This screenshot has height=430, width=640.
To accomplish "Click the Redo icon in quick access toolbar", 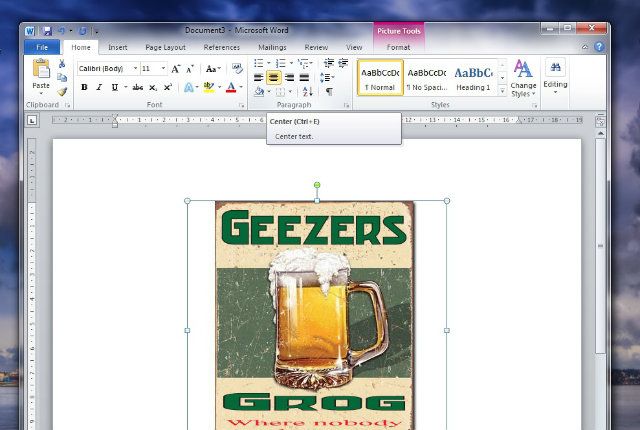I will pos(83,31).
